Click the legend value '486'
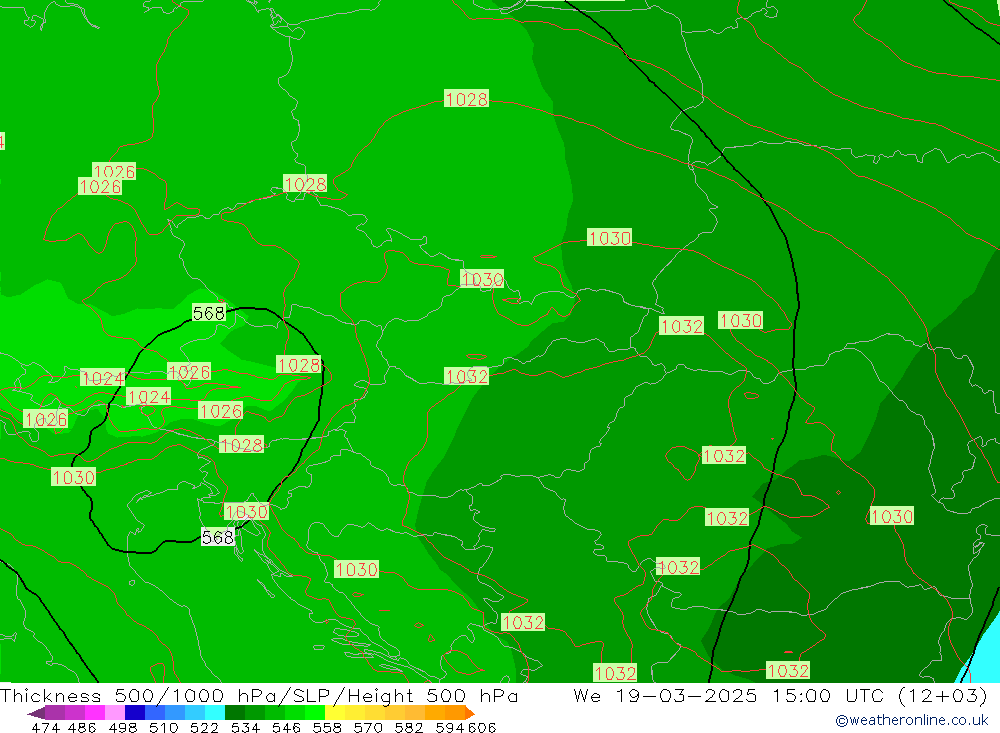Image resolution: width=1000 pixels, height=733 pixels. (x=80, y=727)
